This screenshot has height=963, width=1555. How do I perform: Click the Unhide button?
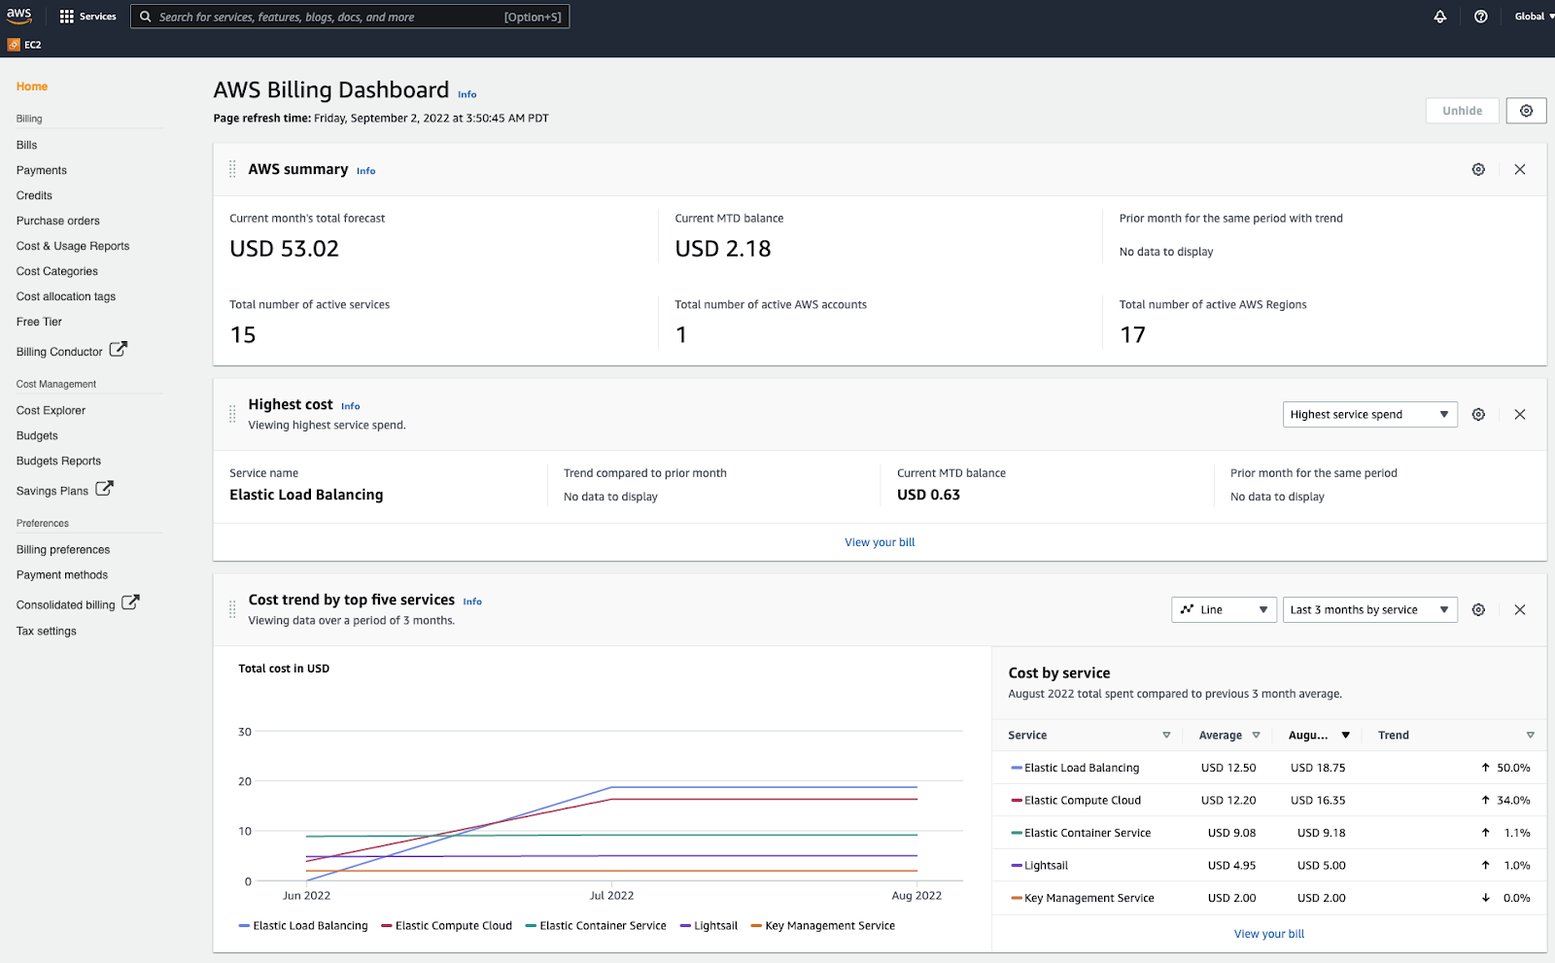point(1462,110)
